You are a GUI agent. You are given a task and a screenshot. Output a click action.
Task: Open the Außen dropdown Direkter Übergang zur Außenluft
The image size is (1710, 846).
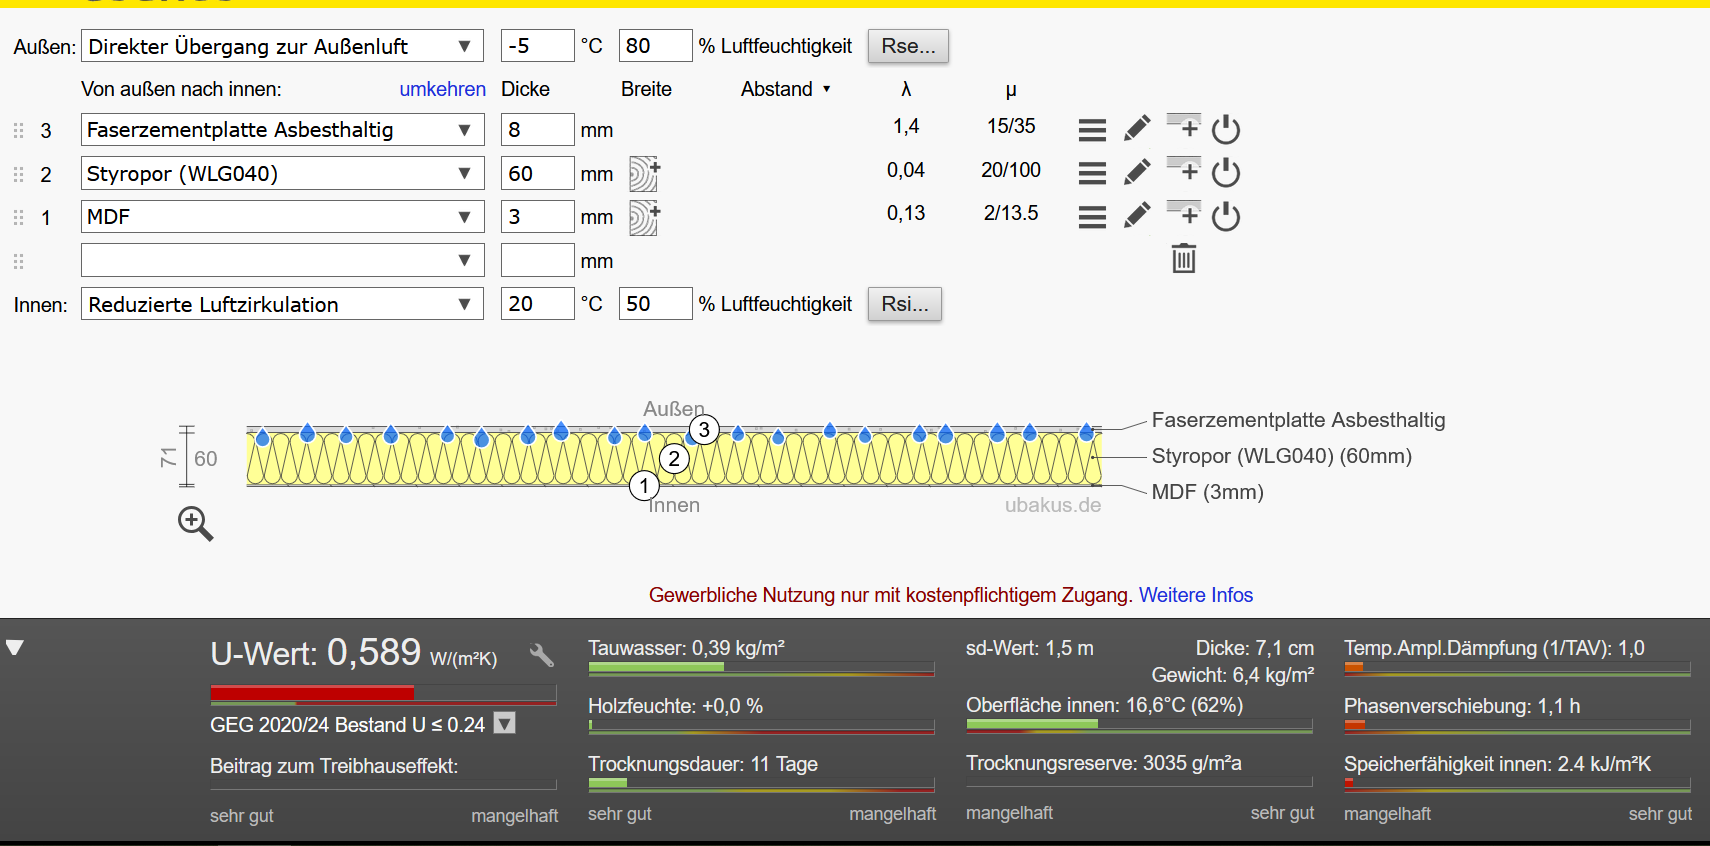(282, 46)
